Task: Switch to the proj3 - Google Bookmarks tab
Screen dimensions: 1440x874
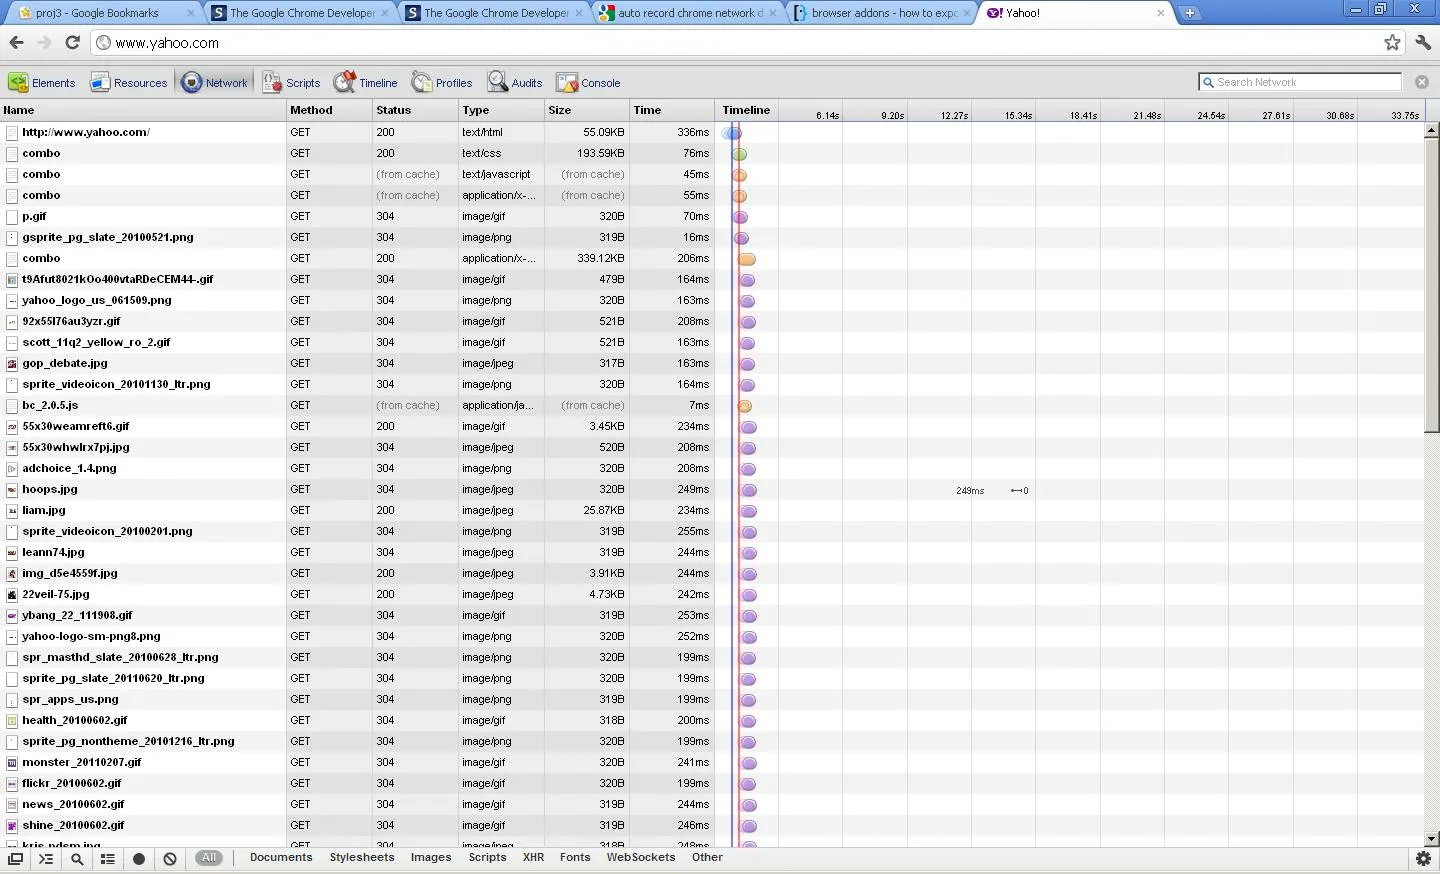Action: tap(106, 13)
